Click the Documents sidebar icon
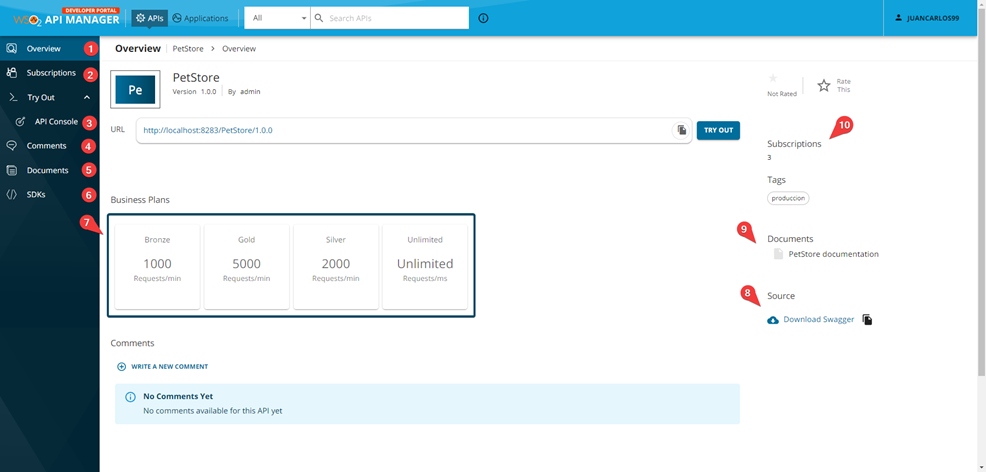Viewport: 986px width, 472px height. (x=11, y=170)
